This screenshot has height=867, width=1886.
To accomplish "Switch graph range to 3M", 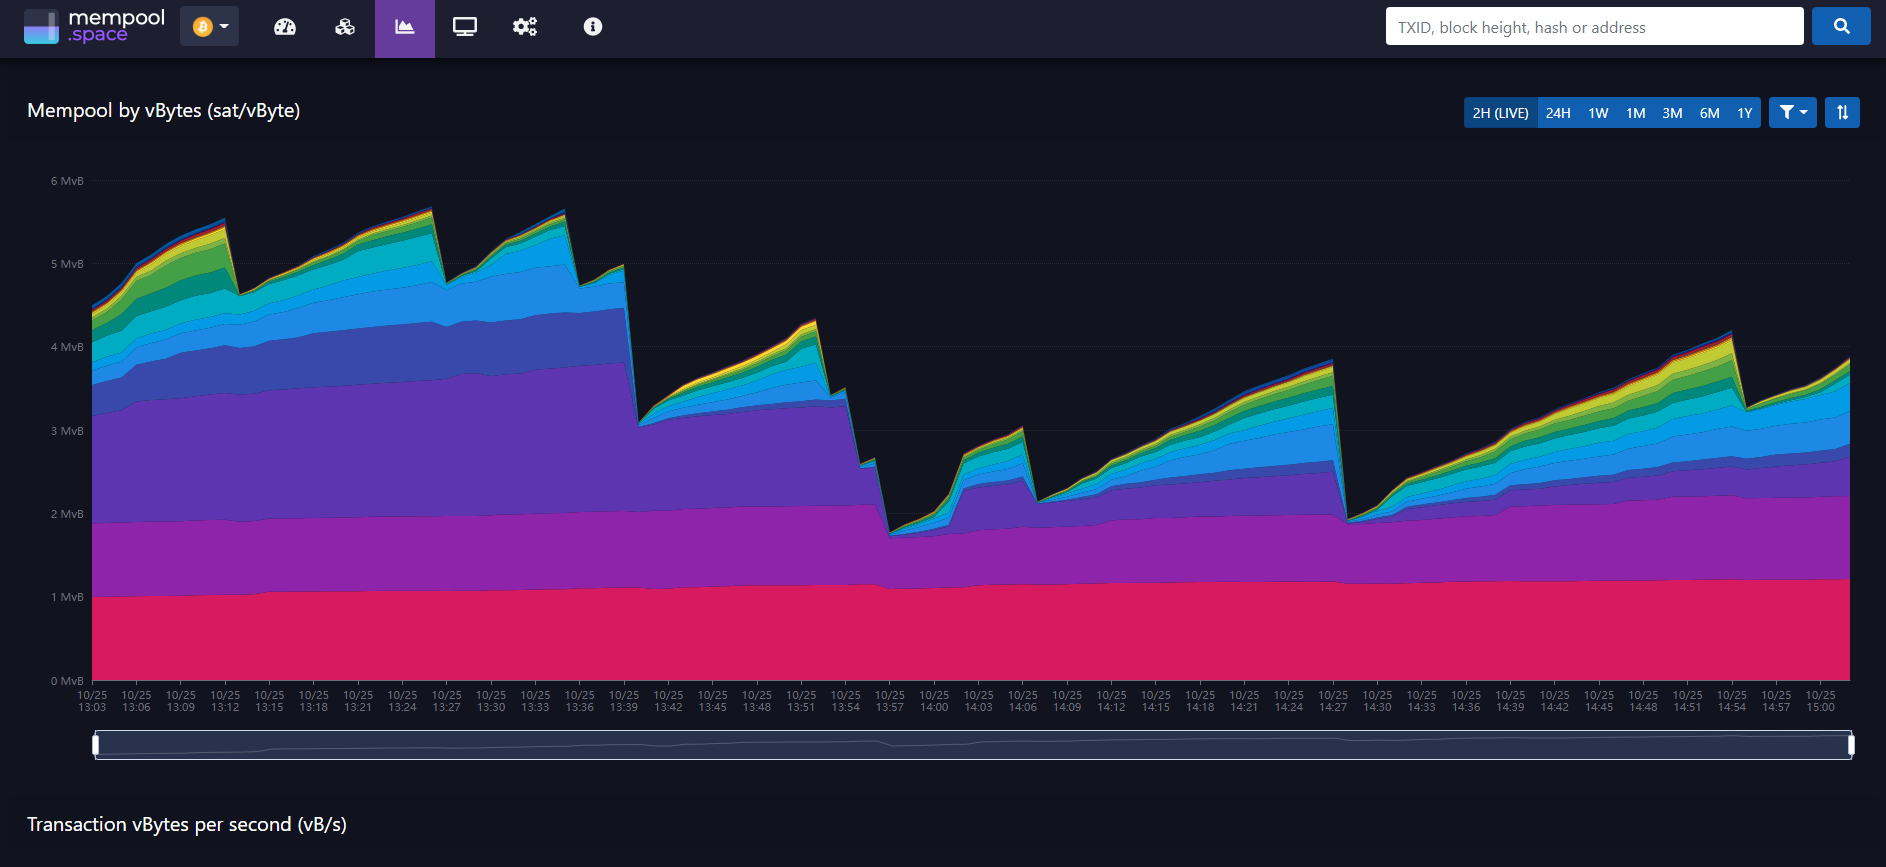I will pyautogui.click(x=1672, y=113).
